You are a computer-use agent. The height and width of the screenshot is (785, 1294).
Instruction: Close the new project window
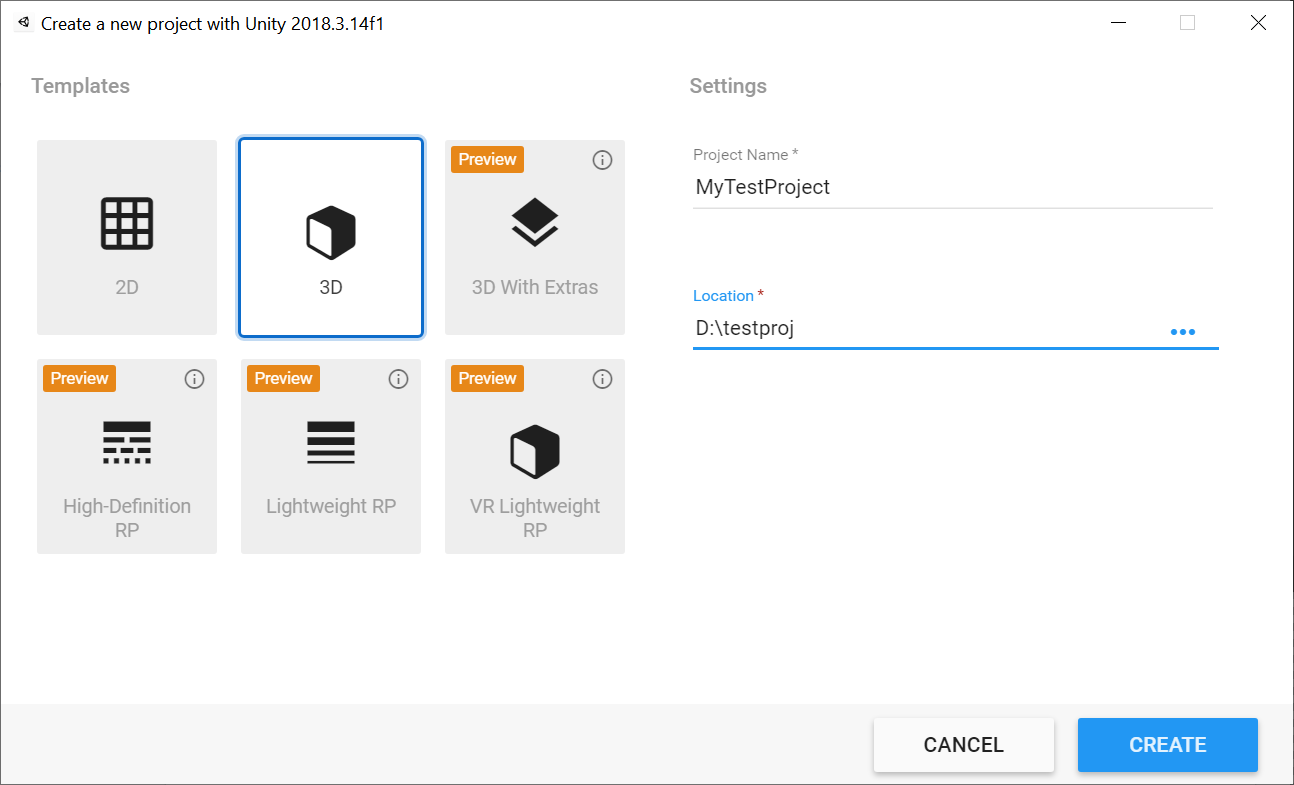[1258, 22]
